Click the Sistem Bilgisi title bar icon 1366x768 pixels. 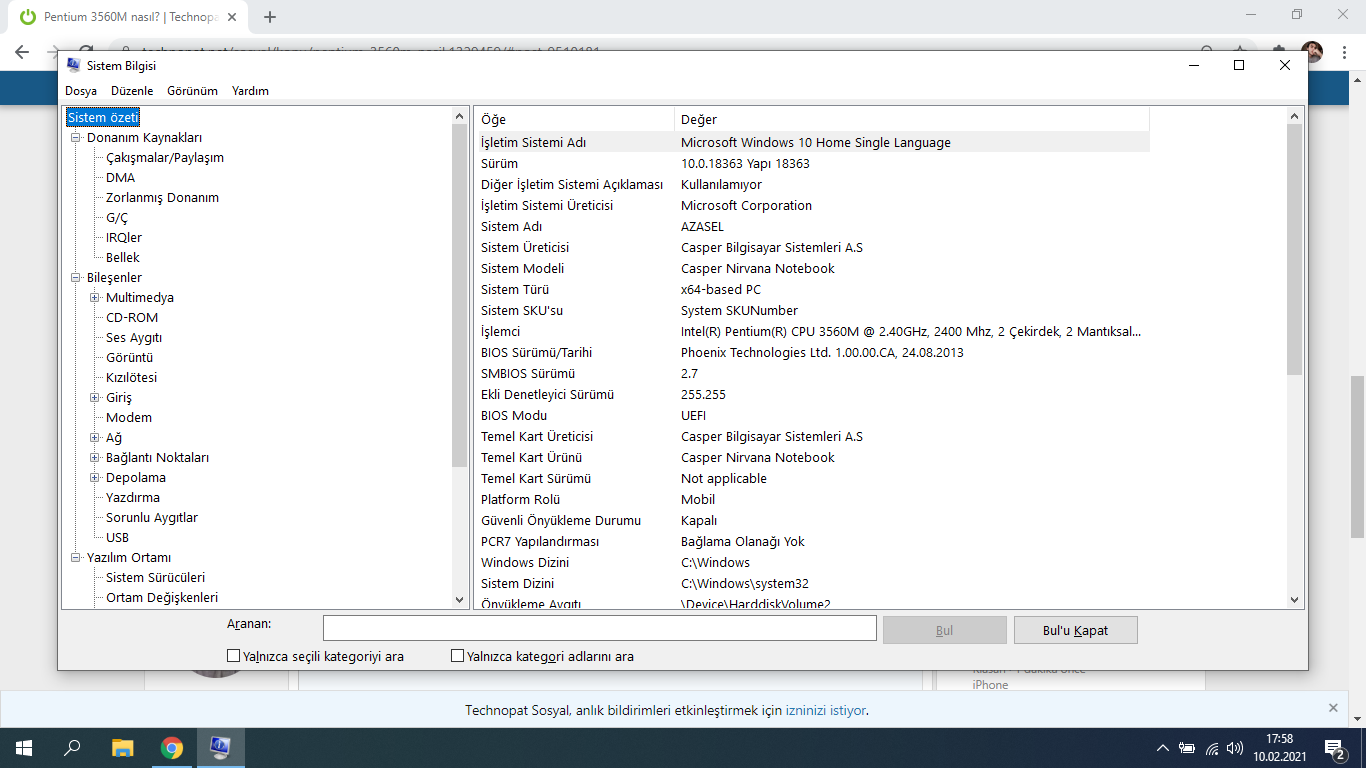coord(73,65)
